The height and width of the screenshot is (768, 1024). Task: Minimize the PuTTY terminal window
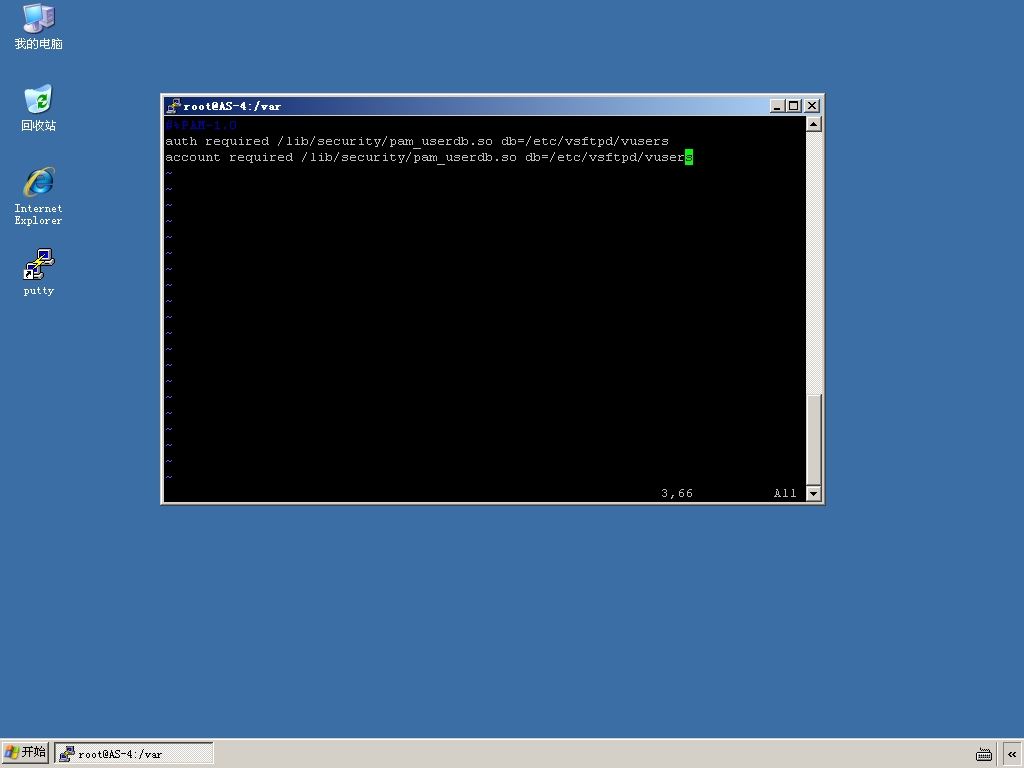(x=776, y=106)
